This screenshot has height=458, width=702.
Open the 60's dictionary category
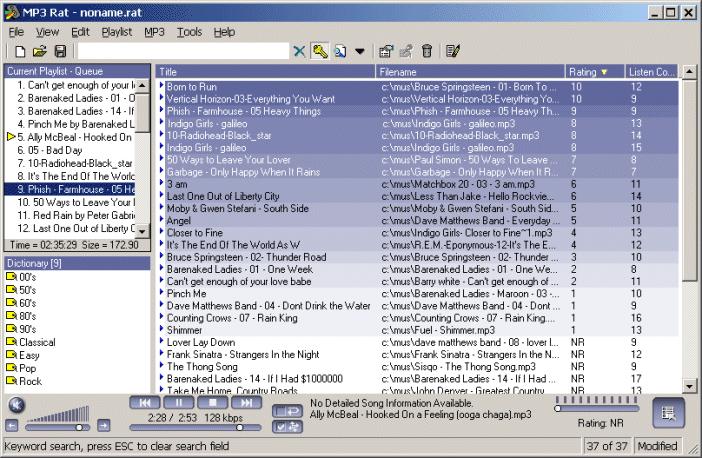coord(21,303)
